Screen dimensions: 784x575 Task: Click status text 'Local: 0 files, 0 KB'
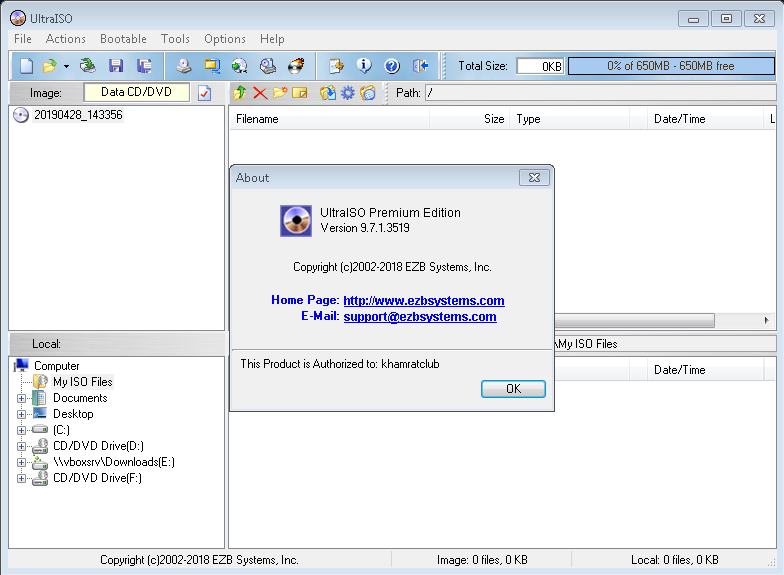pos(674,560)
